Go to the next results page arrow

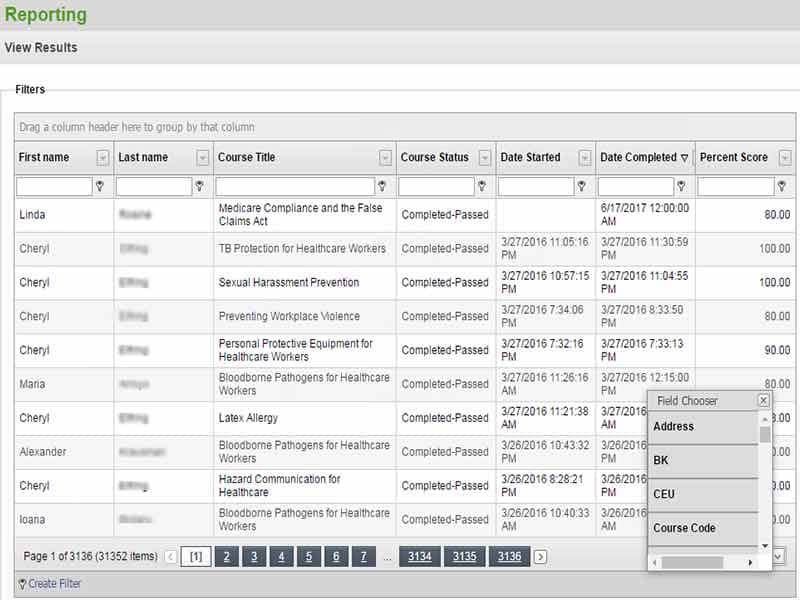tap(540, 557)
